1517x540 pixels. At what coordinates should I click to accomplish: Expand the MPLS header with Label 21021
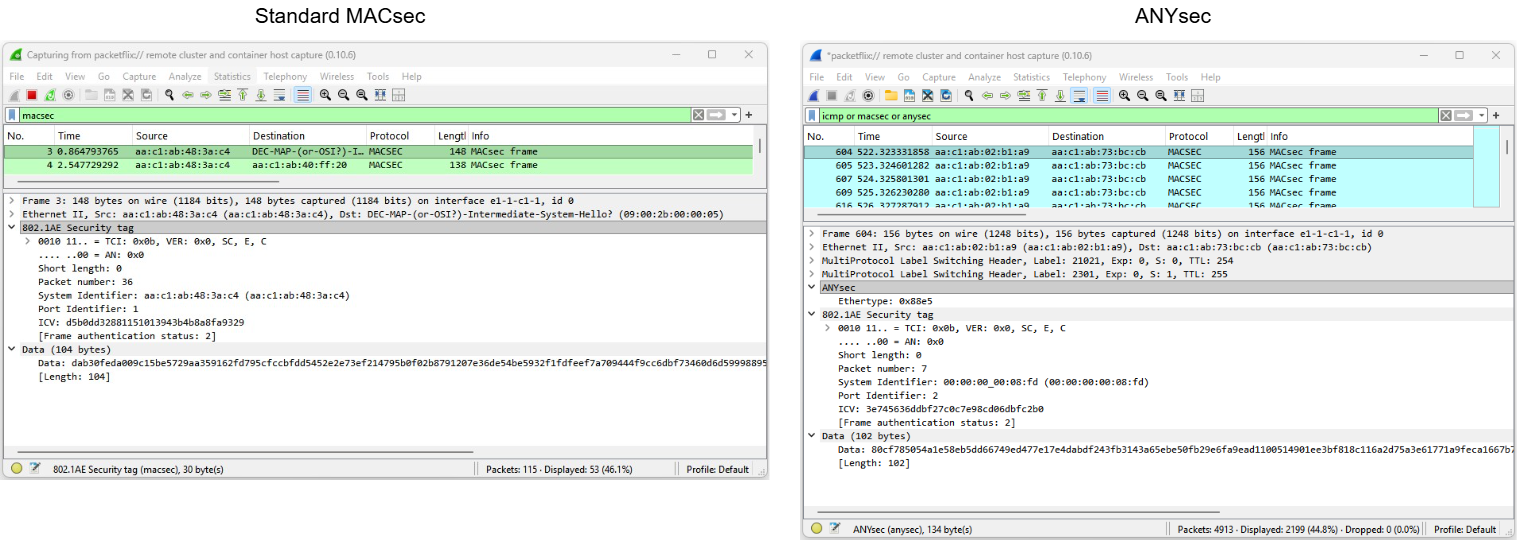(x=811, y=260)
